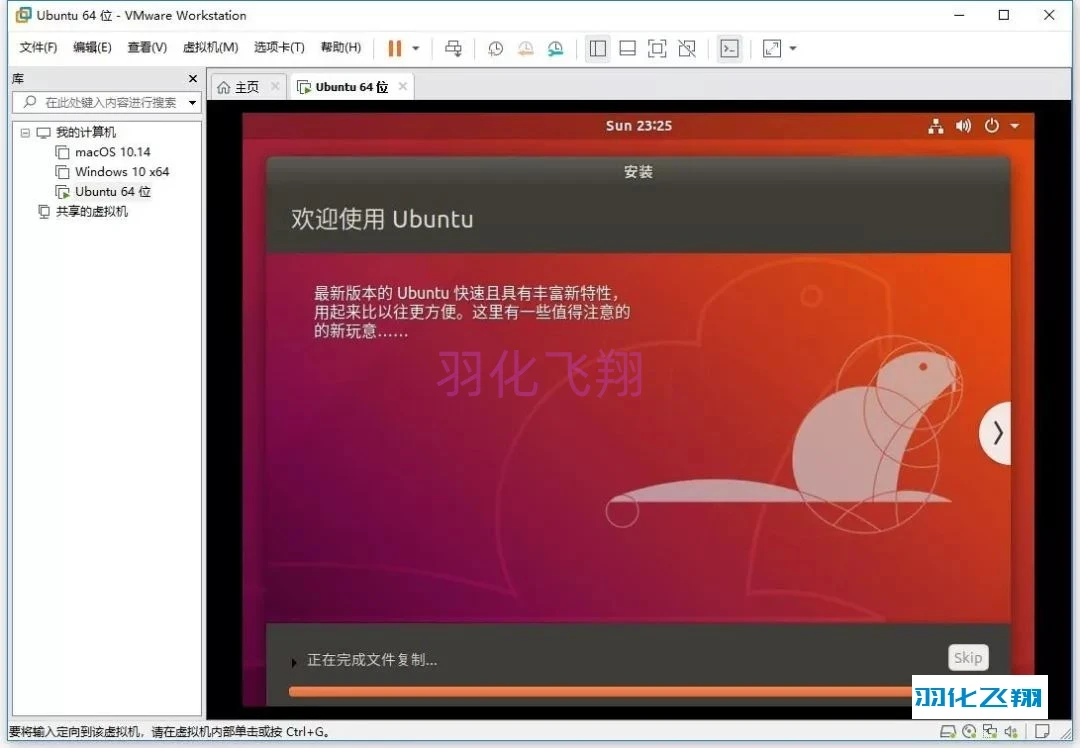Take a snapshot of this virtual machine
The image size is (1080, 748).
coord(495,48)
